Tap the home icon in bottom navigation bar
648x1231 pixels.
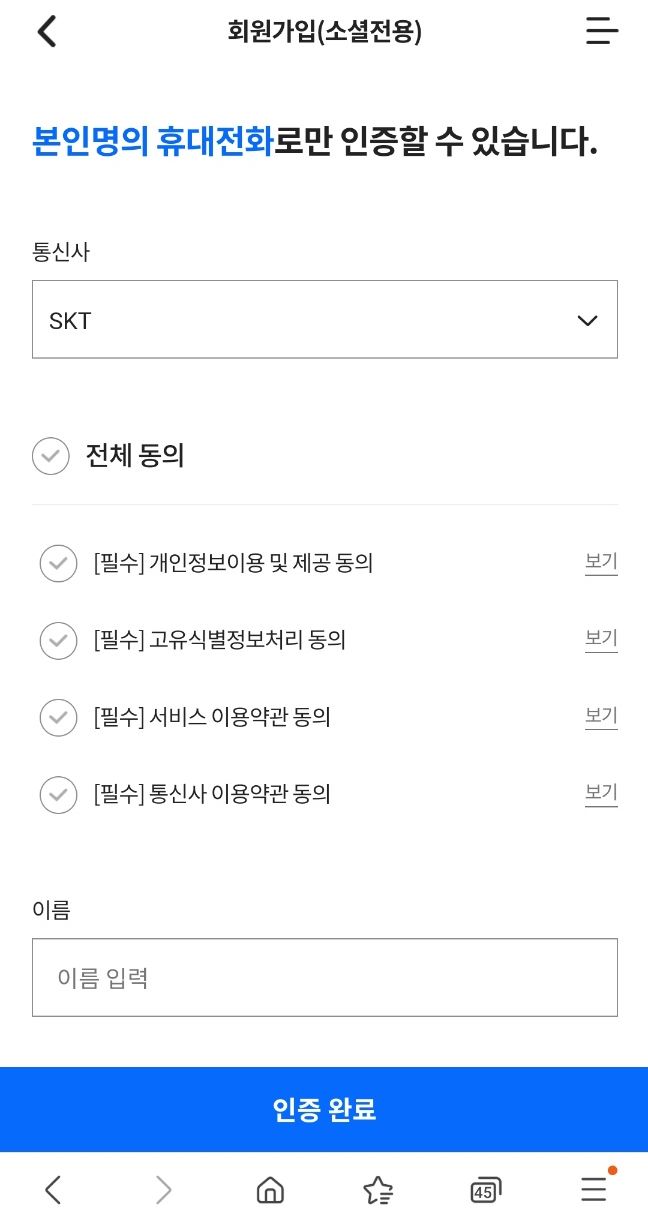point(269,1189)
